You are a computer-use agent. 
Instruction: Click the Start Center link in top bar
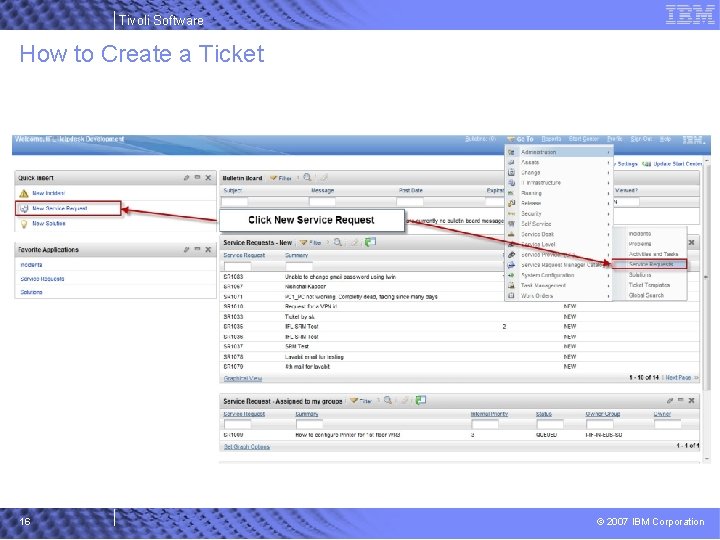584,139
